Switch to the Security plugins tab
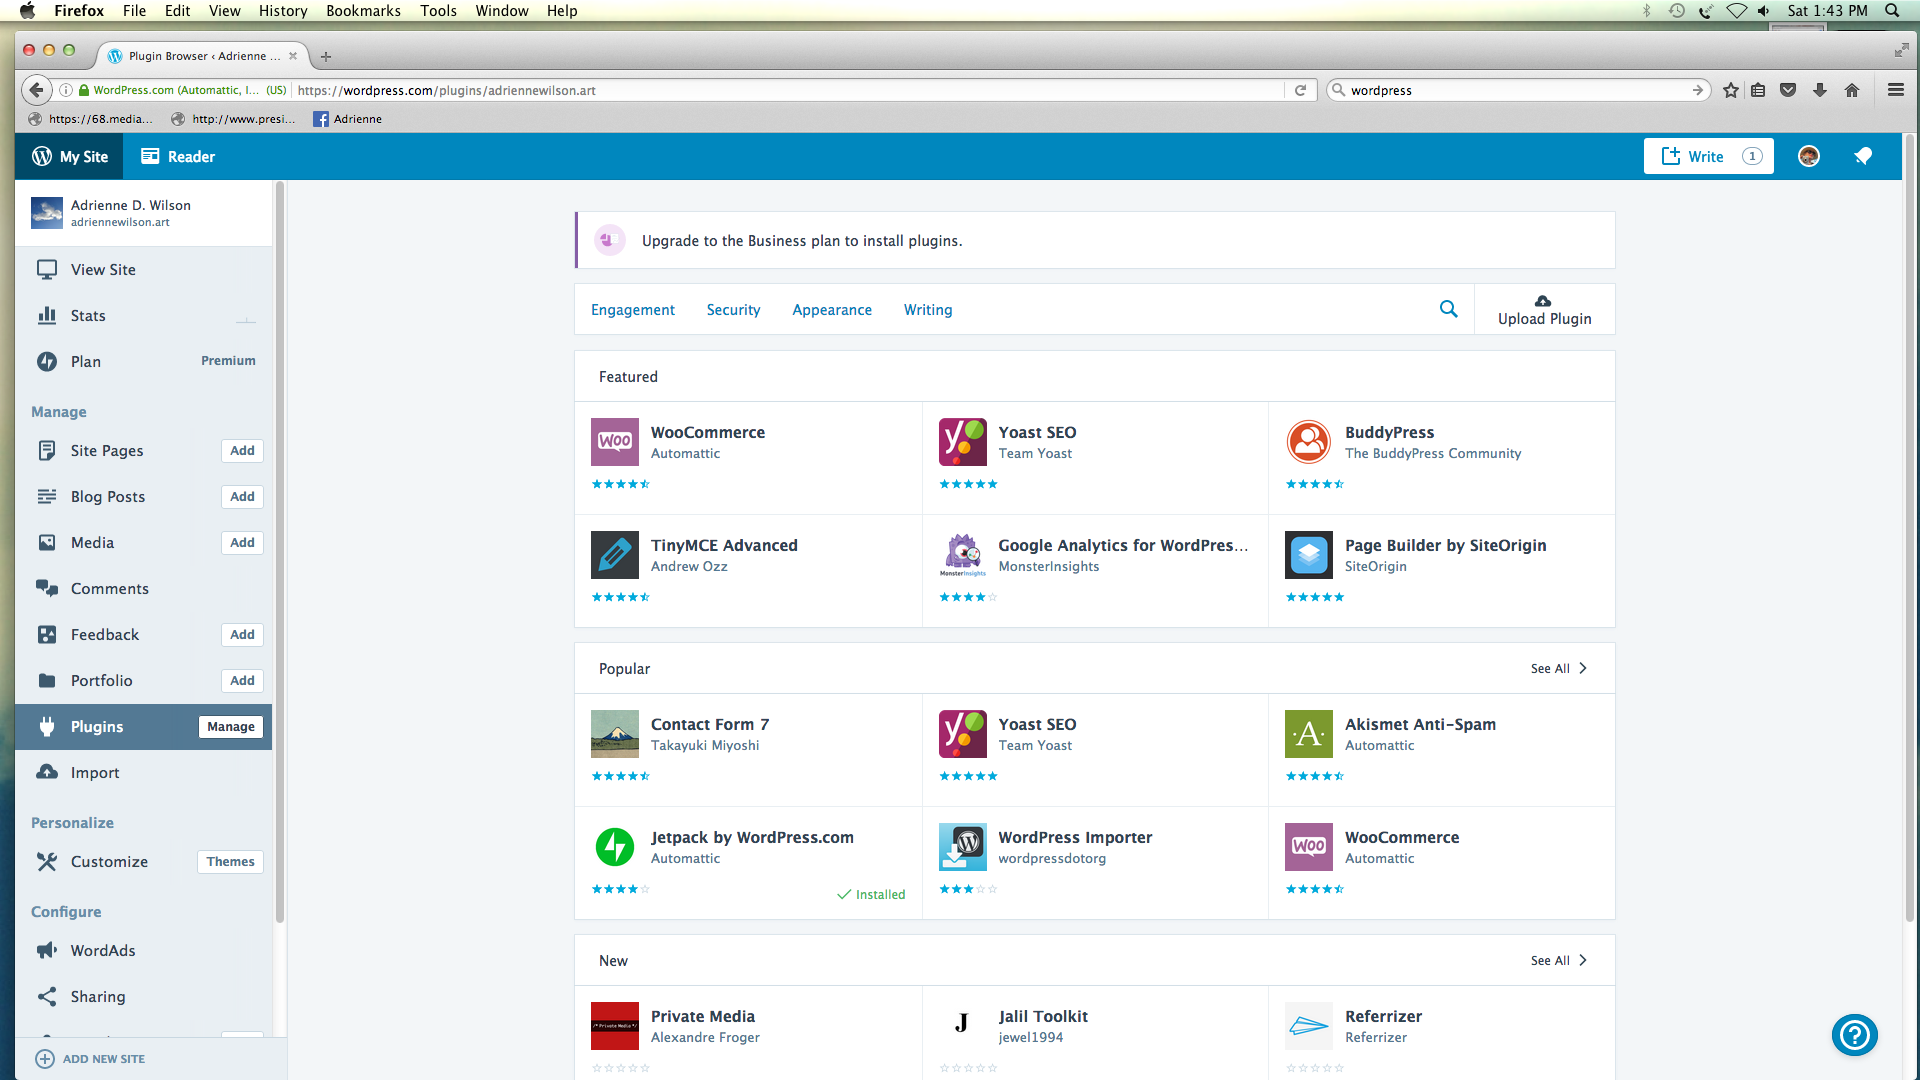The width and height of the screenshot is (1920, 1080). coord(733,310)
